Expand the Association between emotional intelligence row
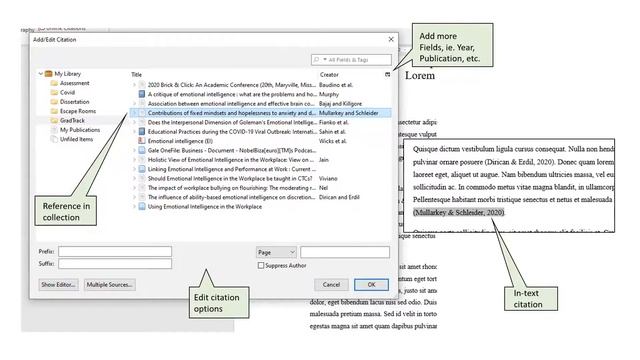Screen dimensions: 640x360 [134, 104]
